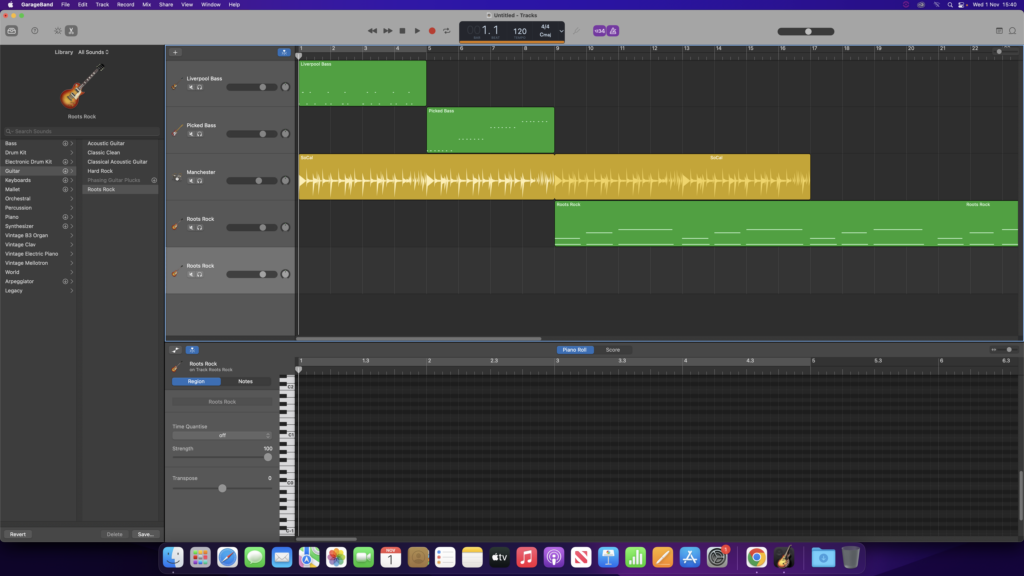Switch to the Score tab
Screen dimensions: 1024x576
tap(613, 350)
